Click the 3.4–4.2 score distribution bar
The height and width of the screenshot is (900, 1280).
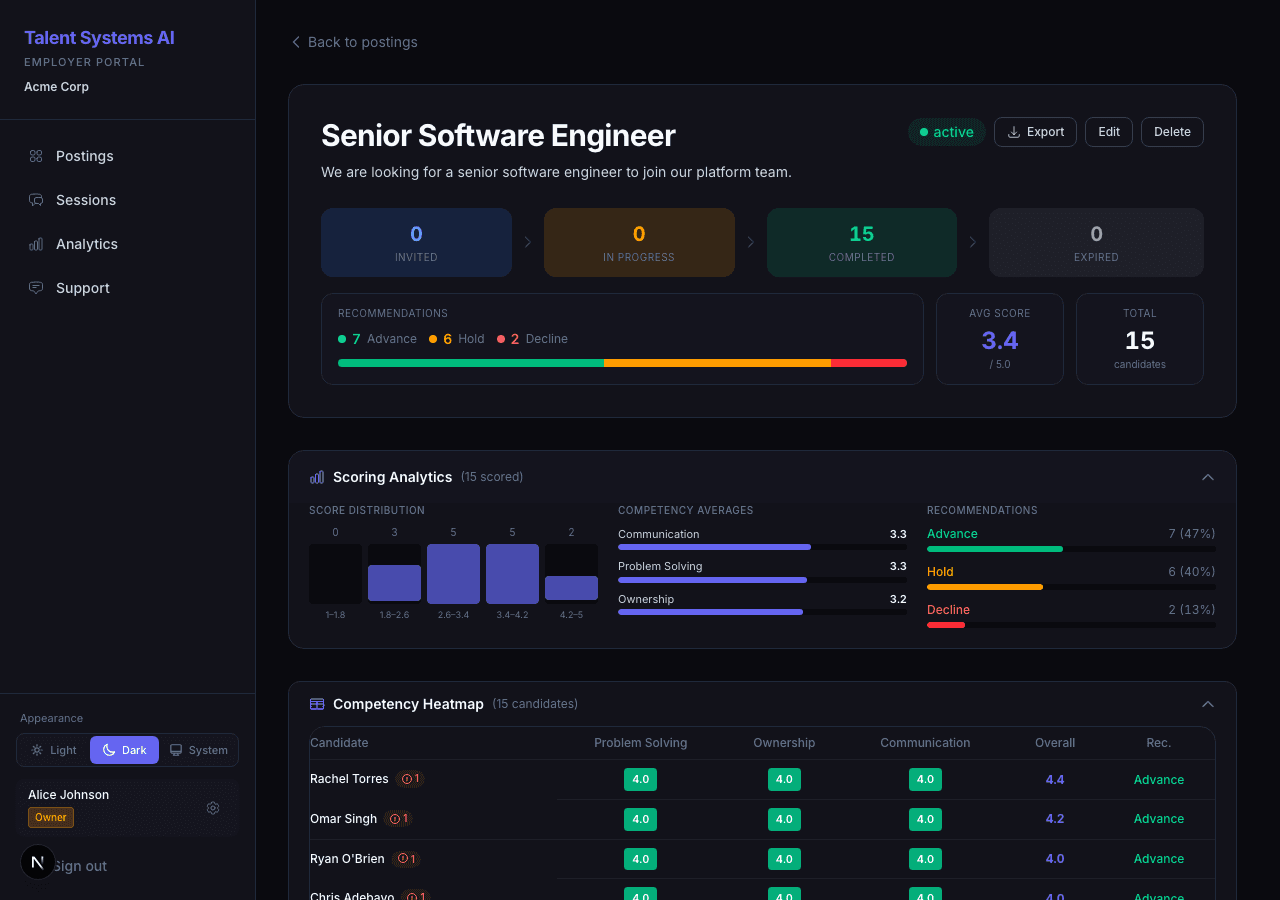pyautogui.click(x=512, y=574)
